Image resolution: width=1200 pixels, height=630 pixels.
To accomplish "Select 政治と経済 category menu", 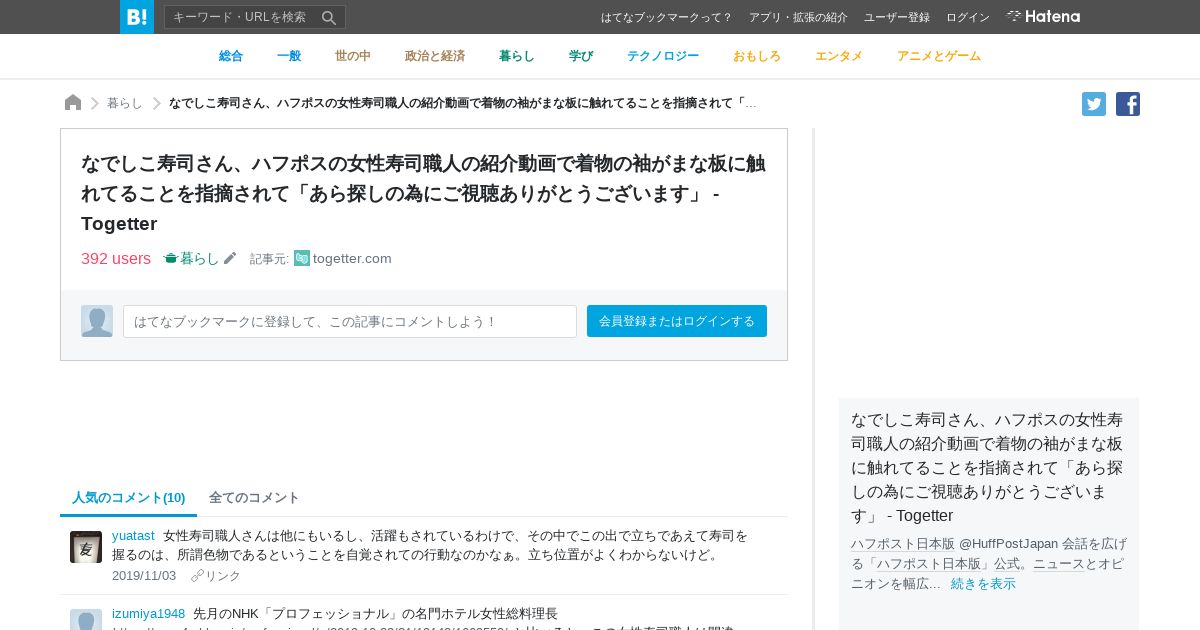I will (x=435, y=56).
